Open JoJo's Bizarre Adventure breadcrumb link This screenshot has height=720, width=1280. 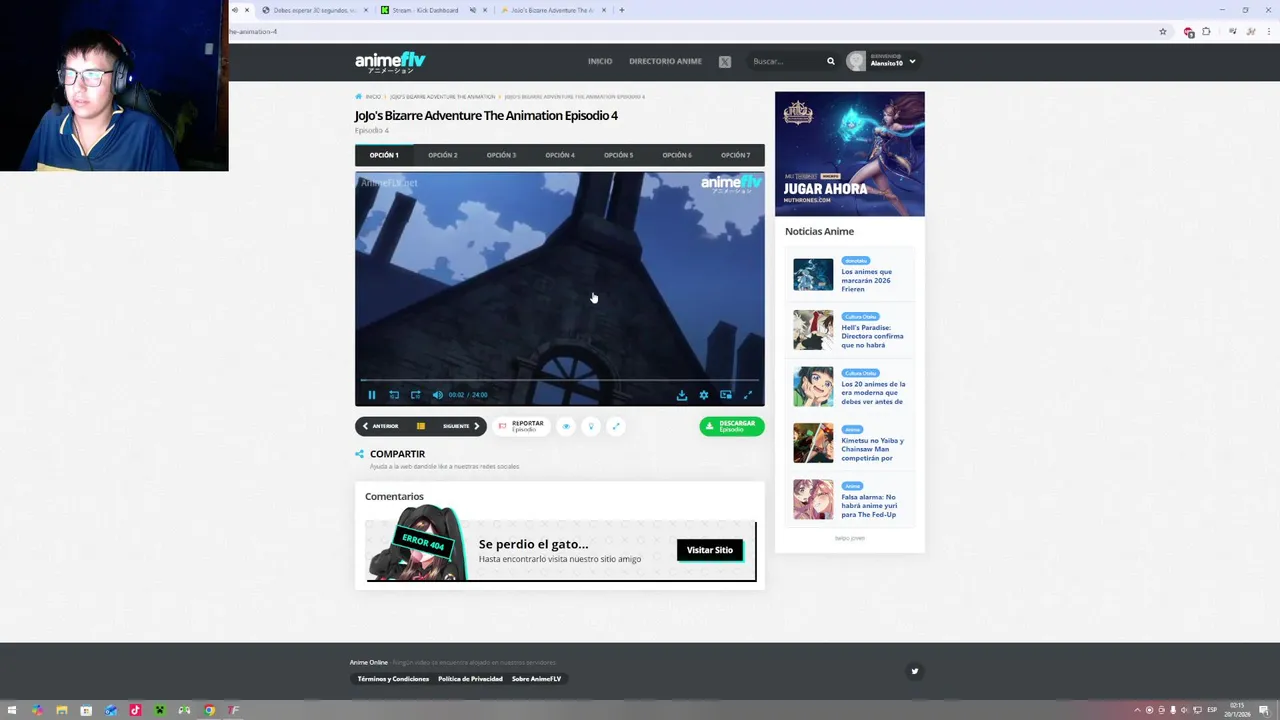click(442, 97)
